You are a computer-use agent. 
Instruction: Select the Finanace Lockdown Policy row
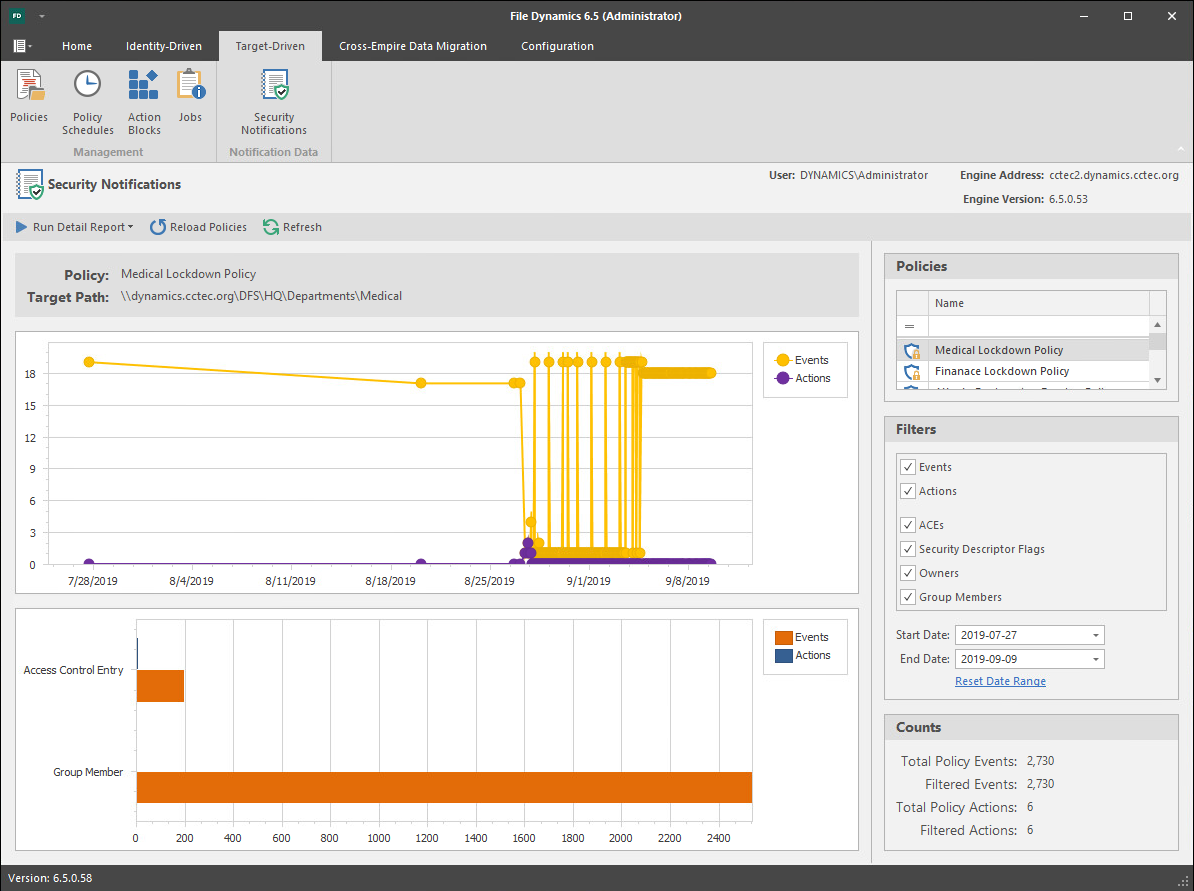1002,371
